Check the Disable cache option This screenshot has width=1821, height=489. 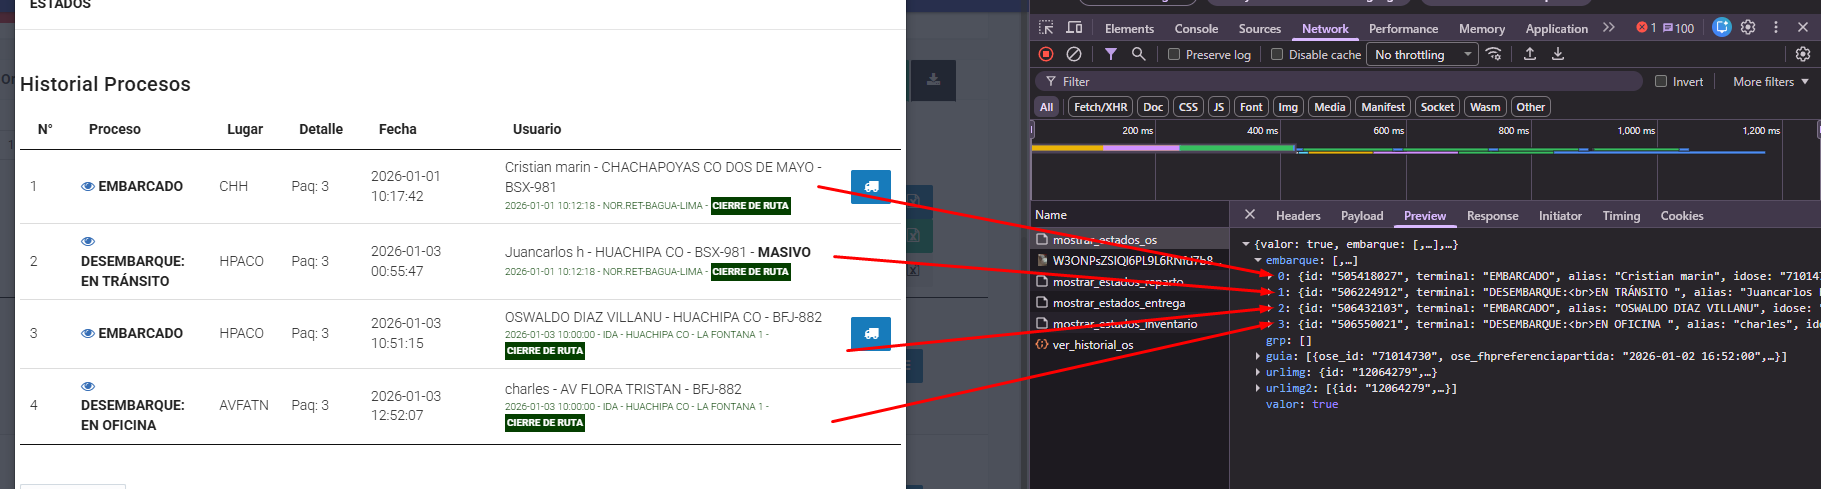point(1277,55)
